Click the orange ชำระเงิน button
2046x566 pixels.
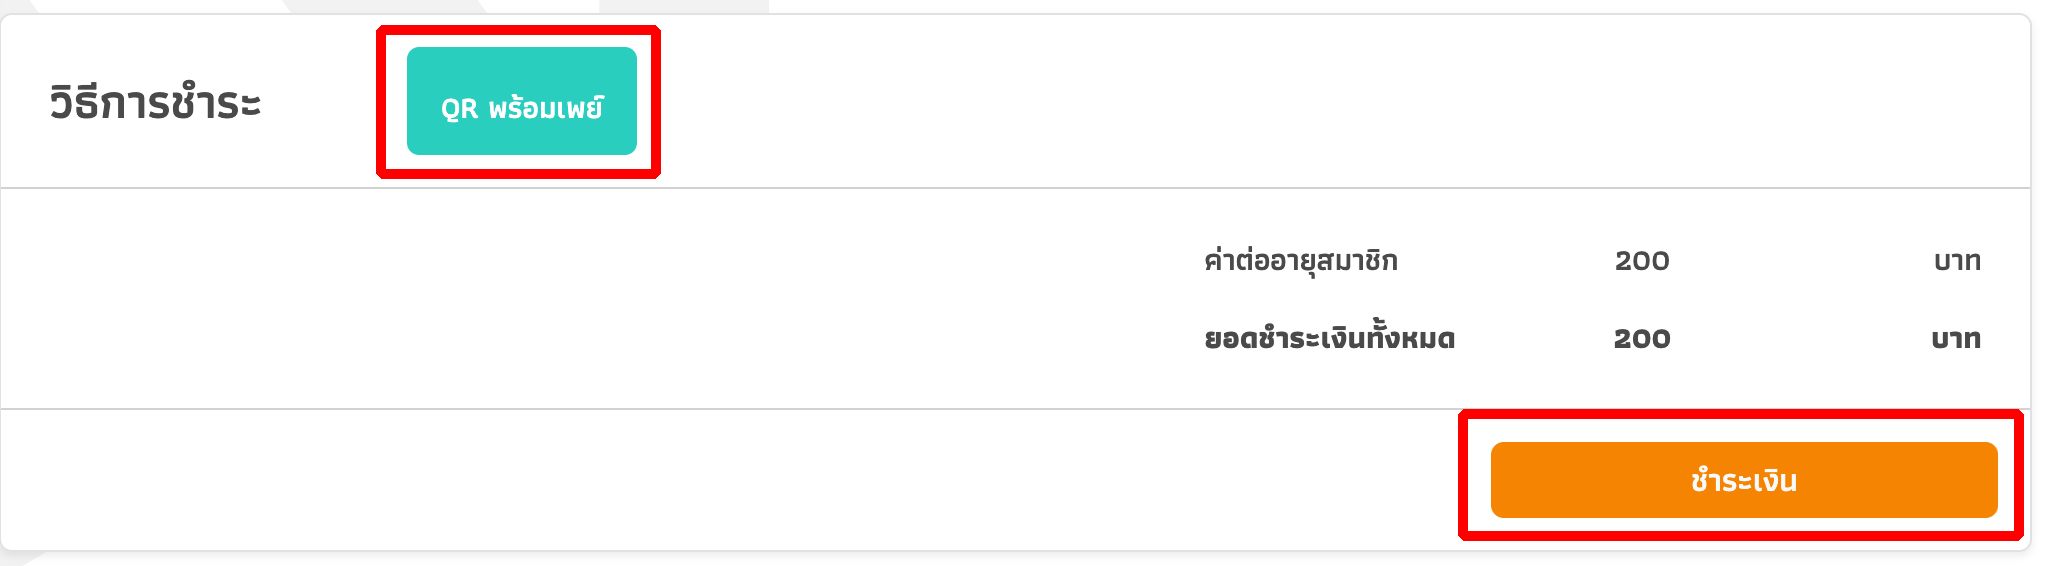click(1743, 480)
